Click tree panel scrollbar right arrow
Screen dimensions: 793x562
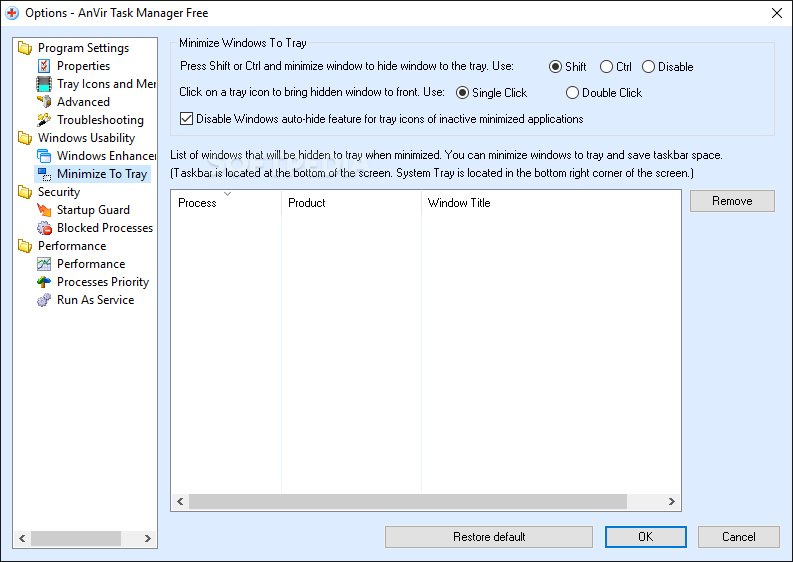tap(148, 538)
